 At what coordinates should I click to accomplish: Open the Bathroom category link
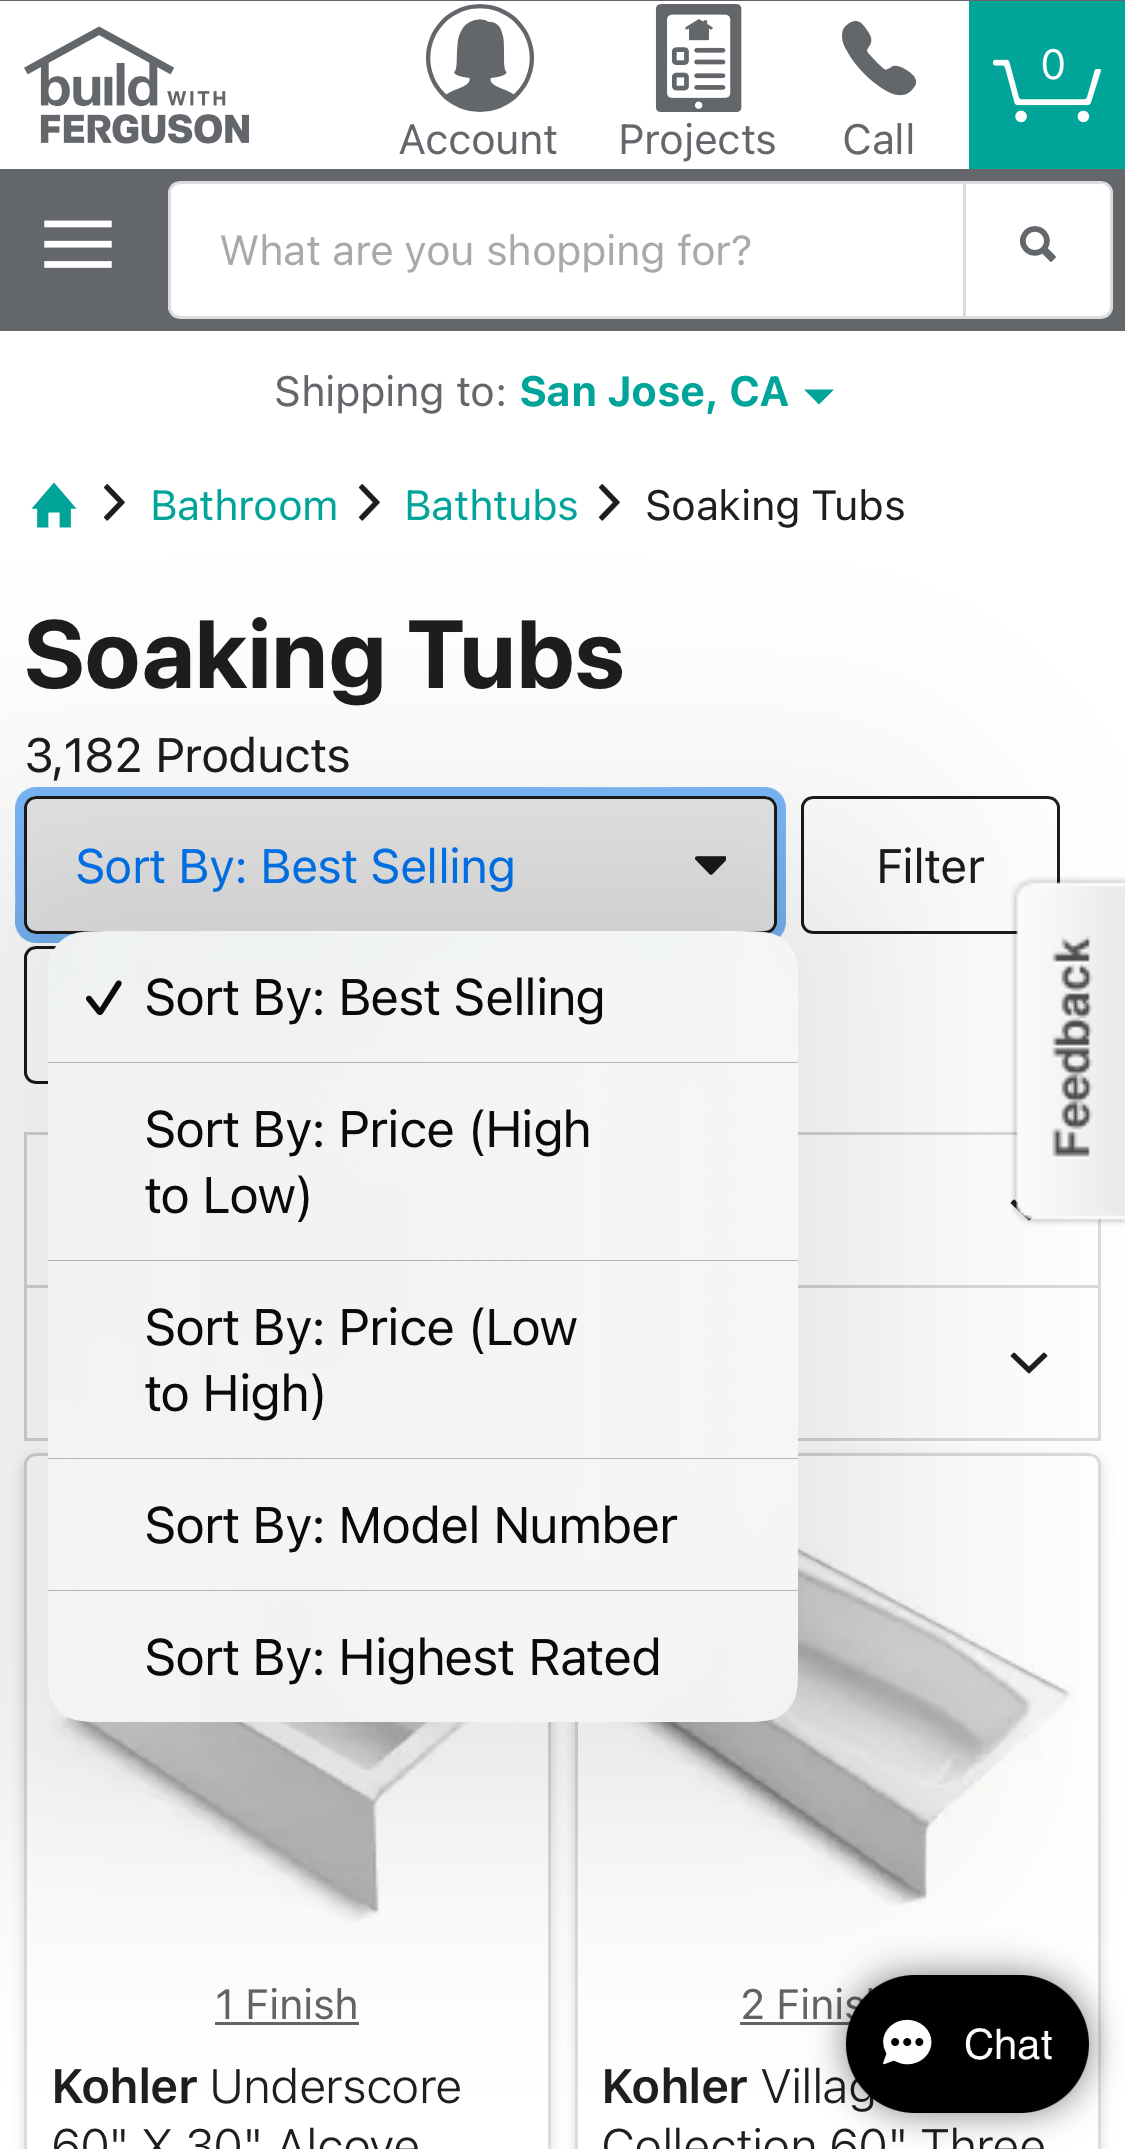click(x=243, y=505)
